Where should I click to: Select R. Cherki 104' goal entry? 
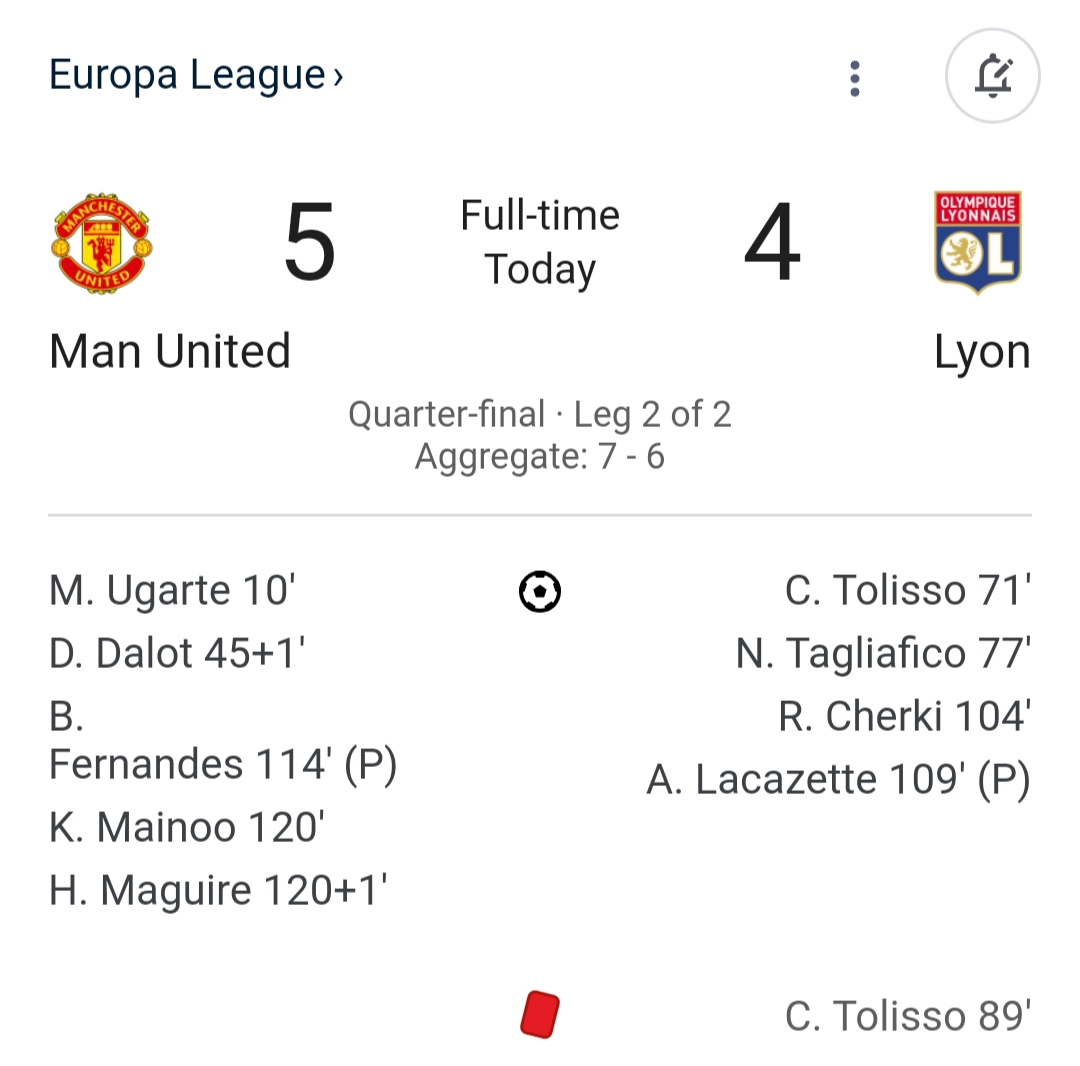tap(904, 717)
